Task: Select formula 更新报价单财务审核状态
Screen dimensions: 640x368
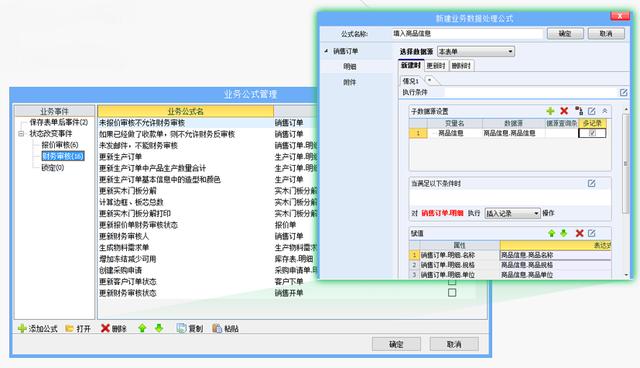Action: (138, 225)
